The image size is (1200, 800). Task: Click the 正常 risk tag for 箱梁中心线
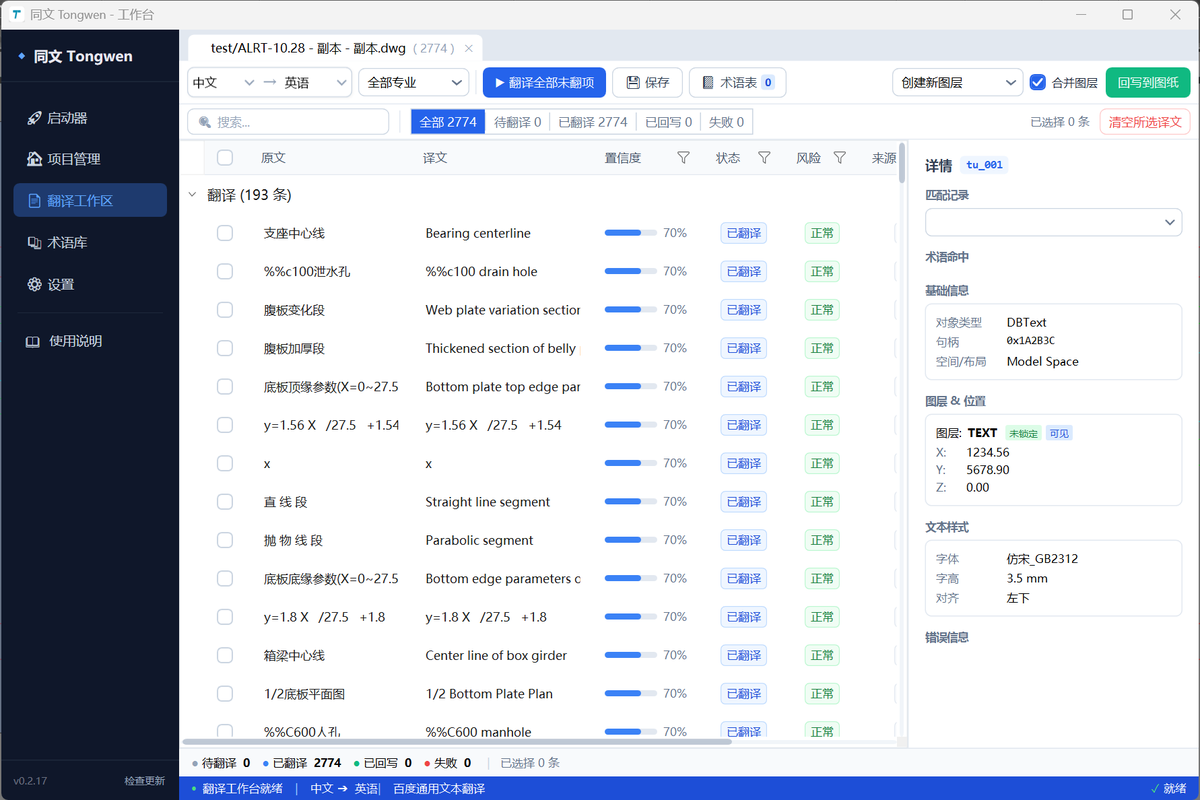(x=822, y=655)
